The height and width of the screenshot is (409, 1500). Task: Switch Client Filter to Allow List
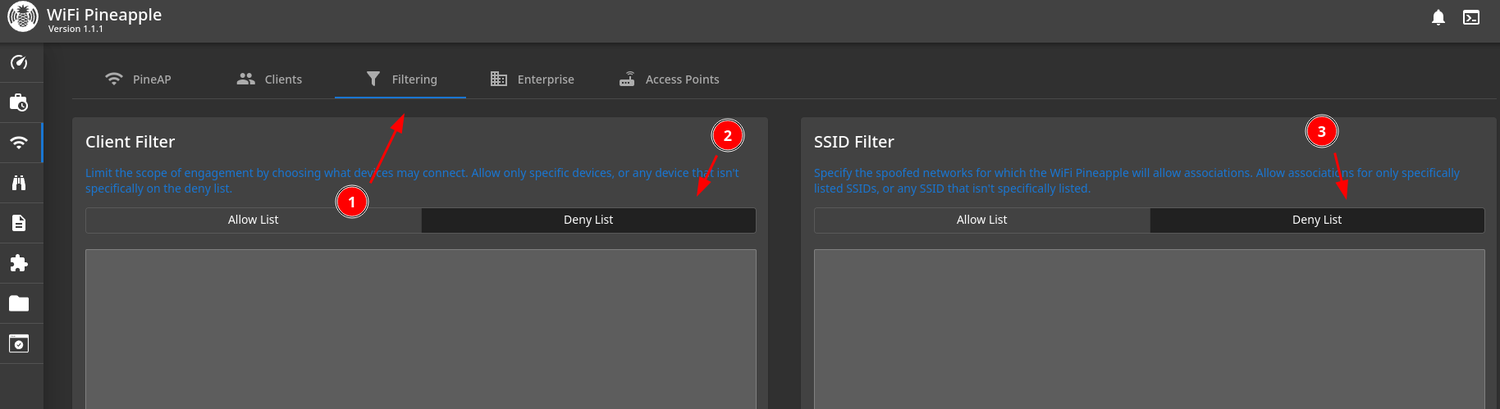click(253, 220)
